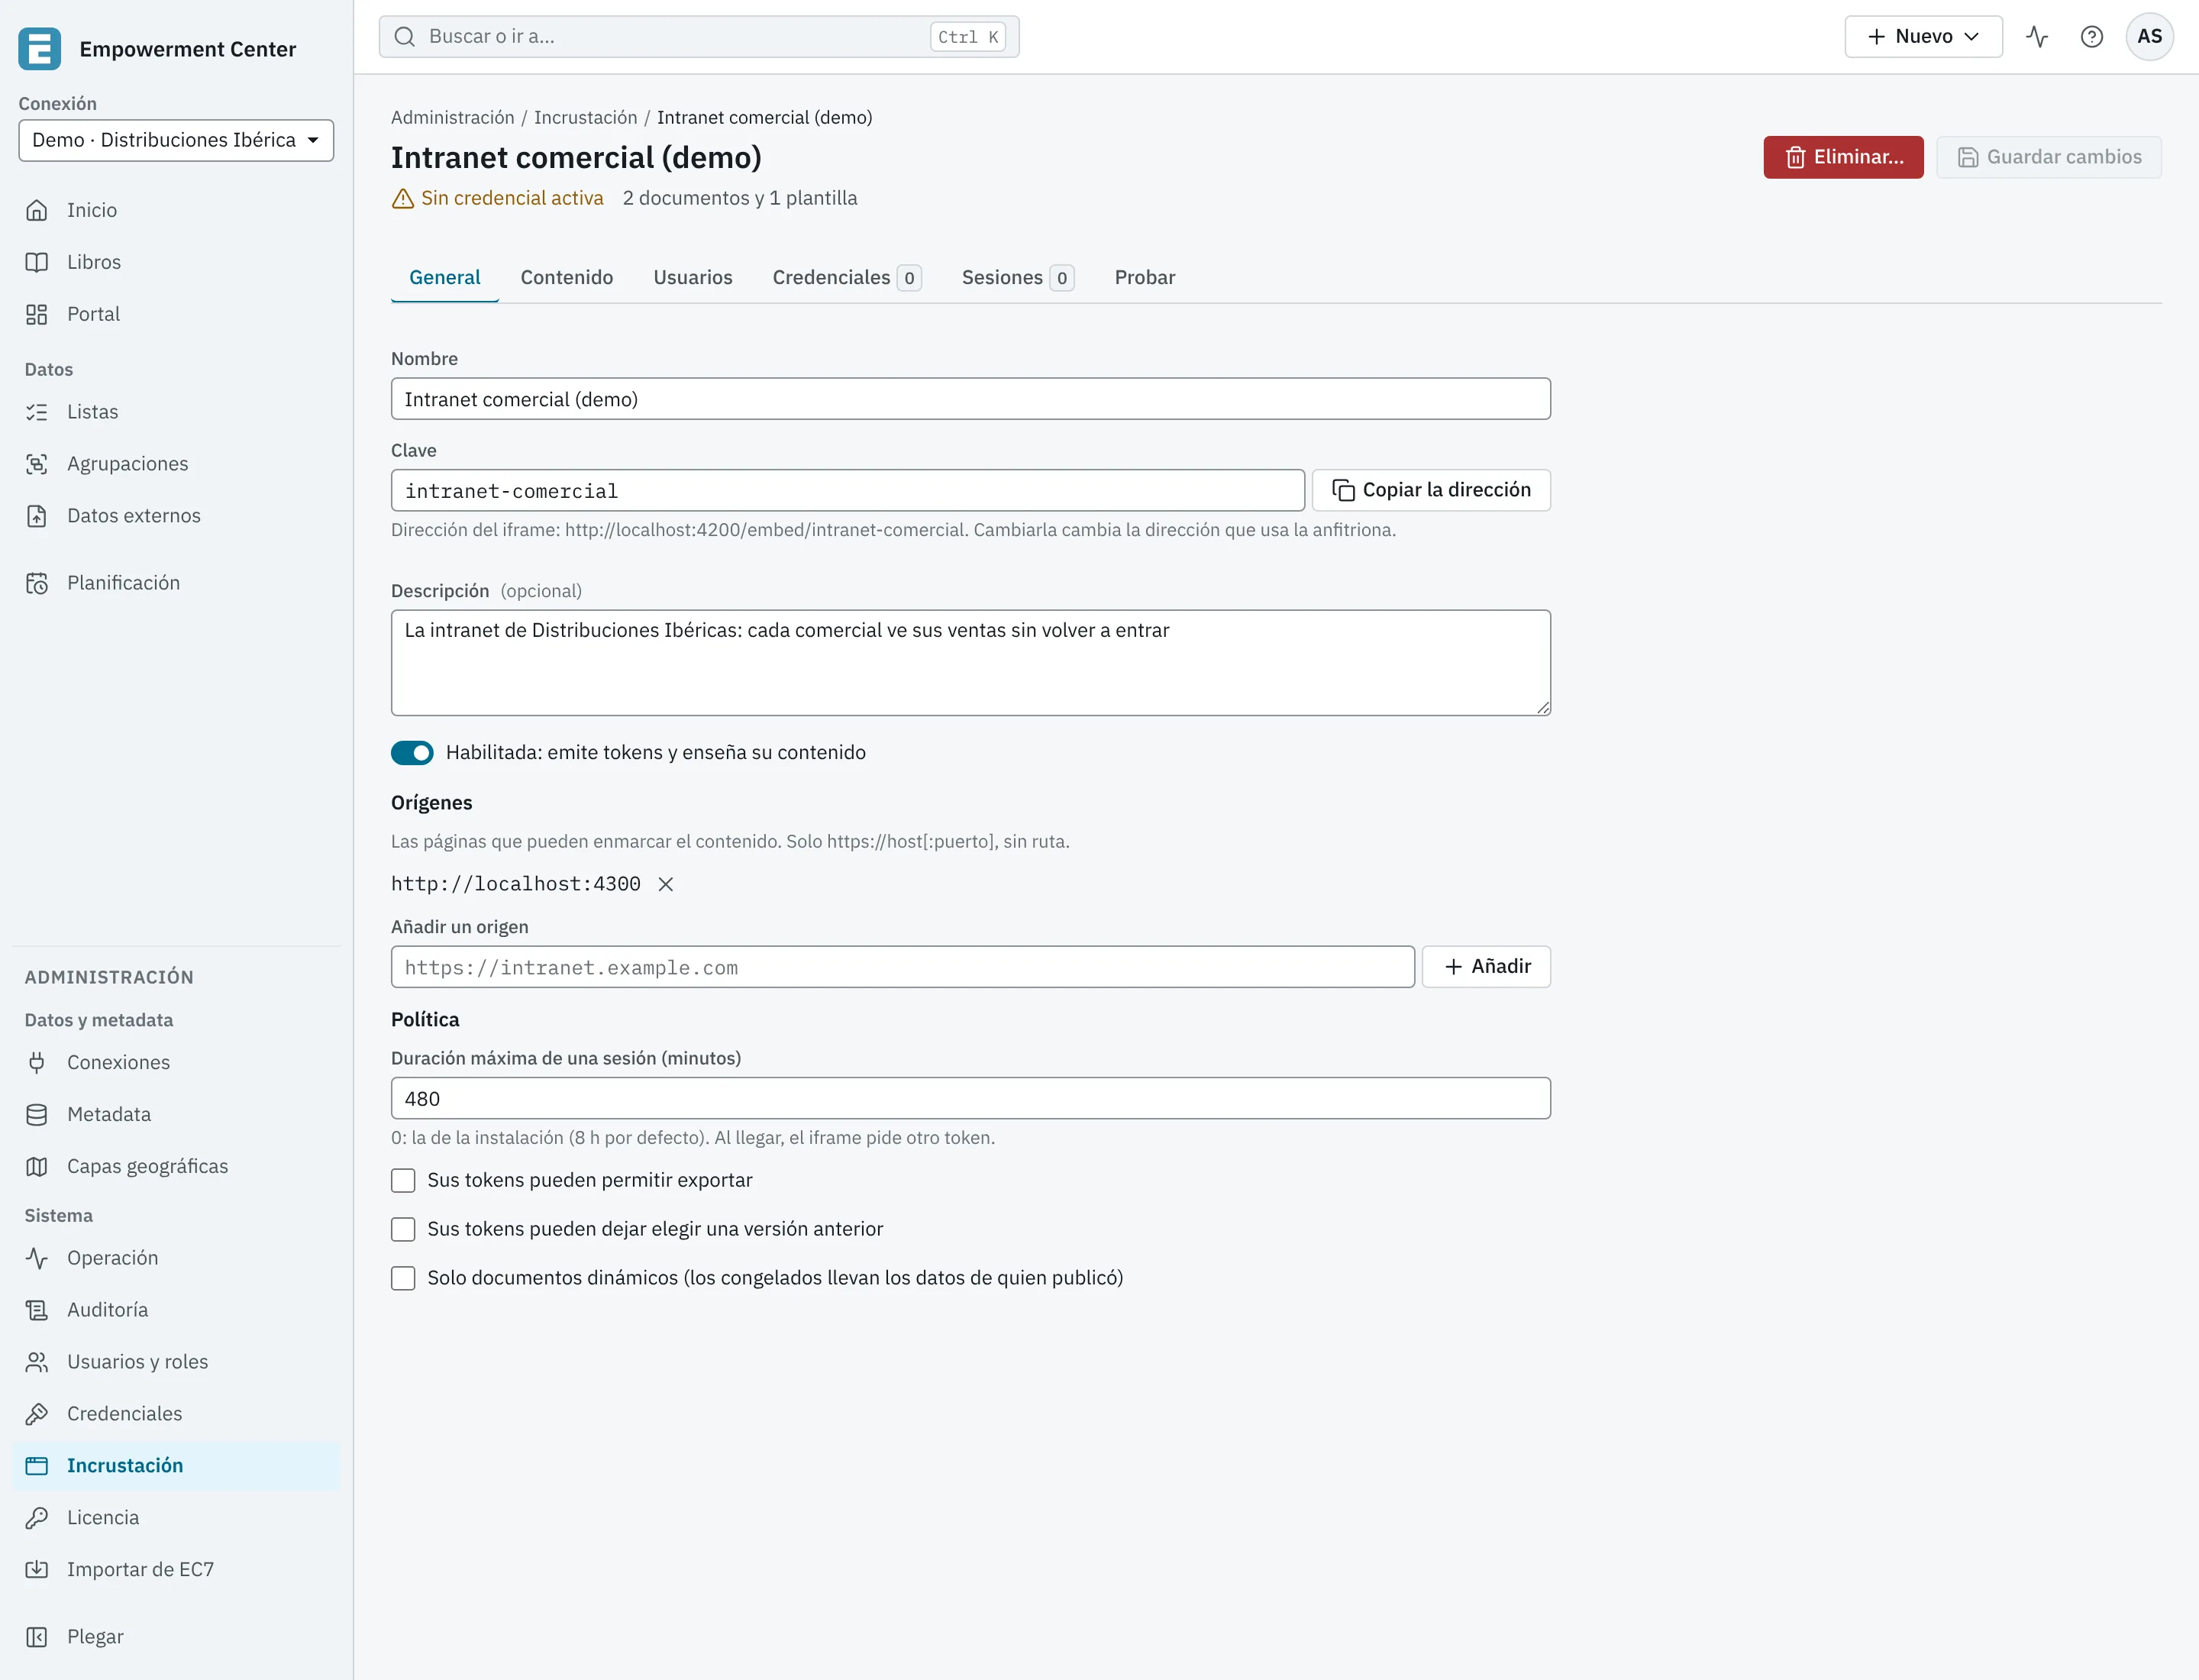Open Listas under Datos
The height and width of the screenshot is (1680, 2199).
(176, 412)
